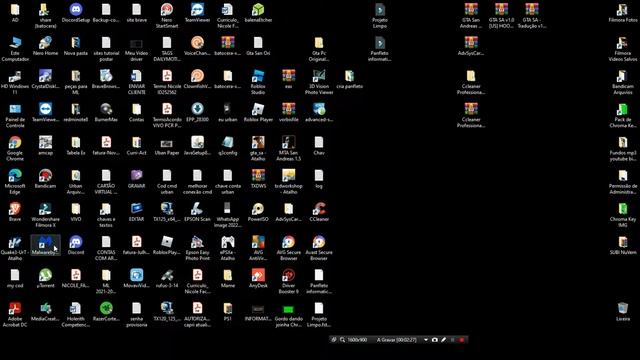Select the Ccleaner Professional folder icon
This screenshot has height=360, width=640.
click(471, 82)
